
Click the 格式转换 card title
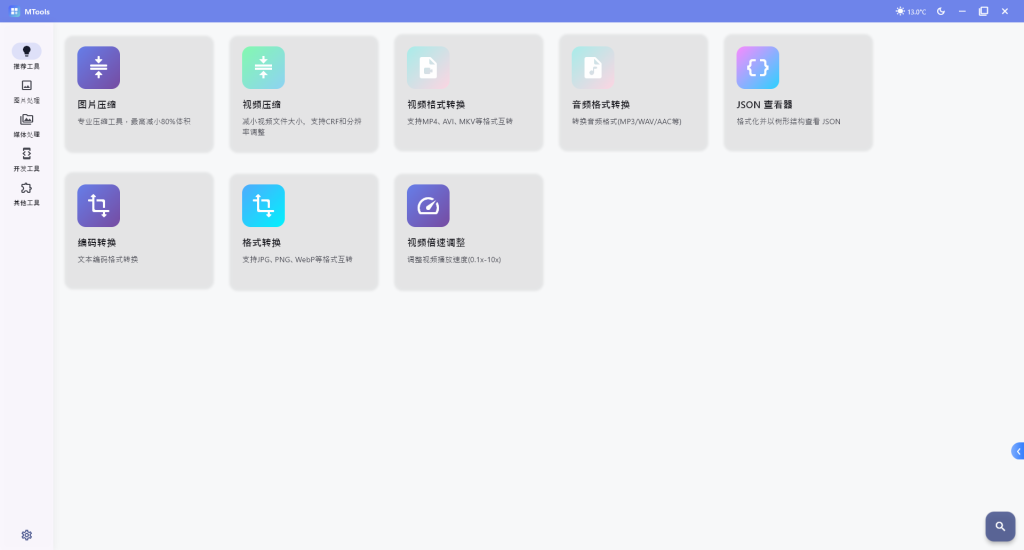pyautogui.click(x=261, y=243)
